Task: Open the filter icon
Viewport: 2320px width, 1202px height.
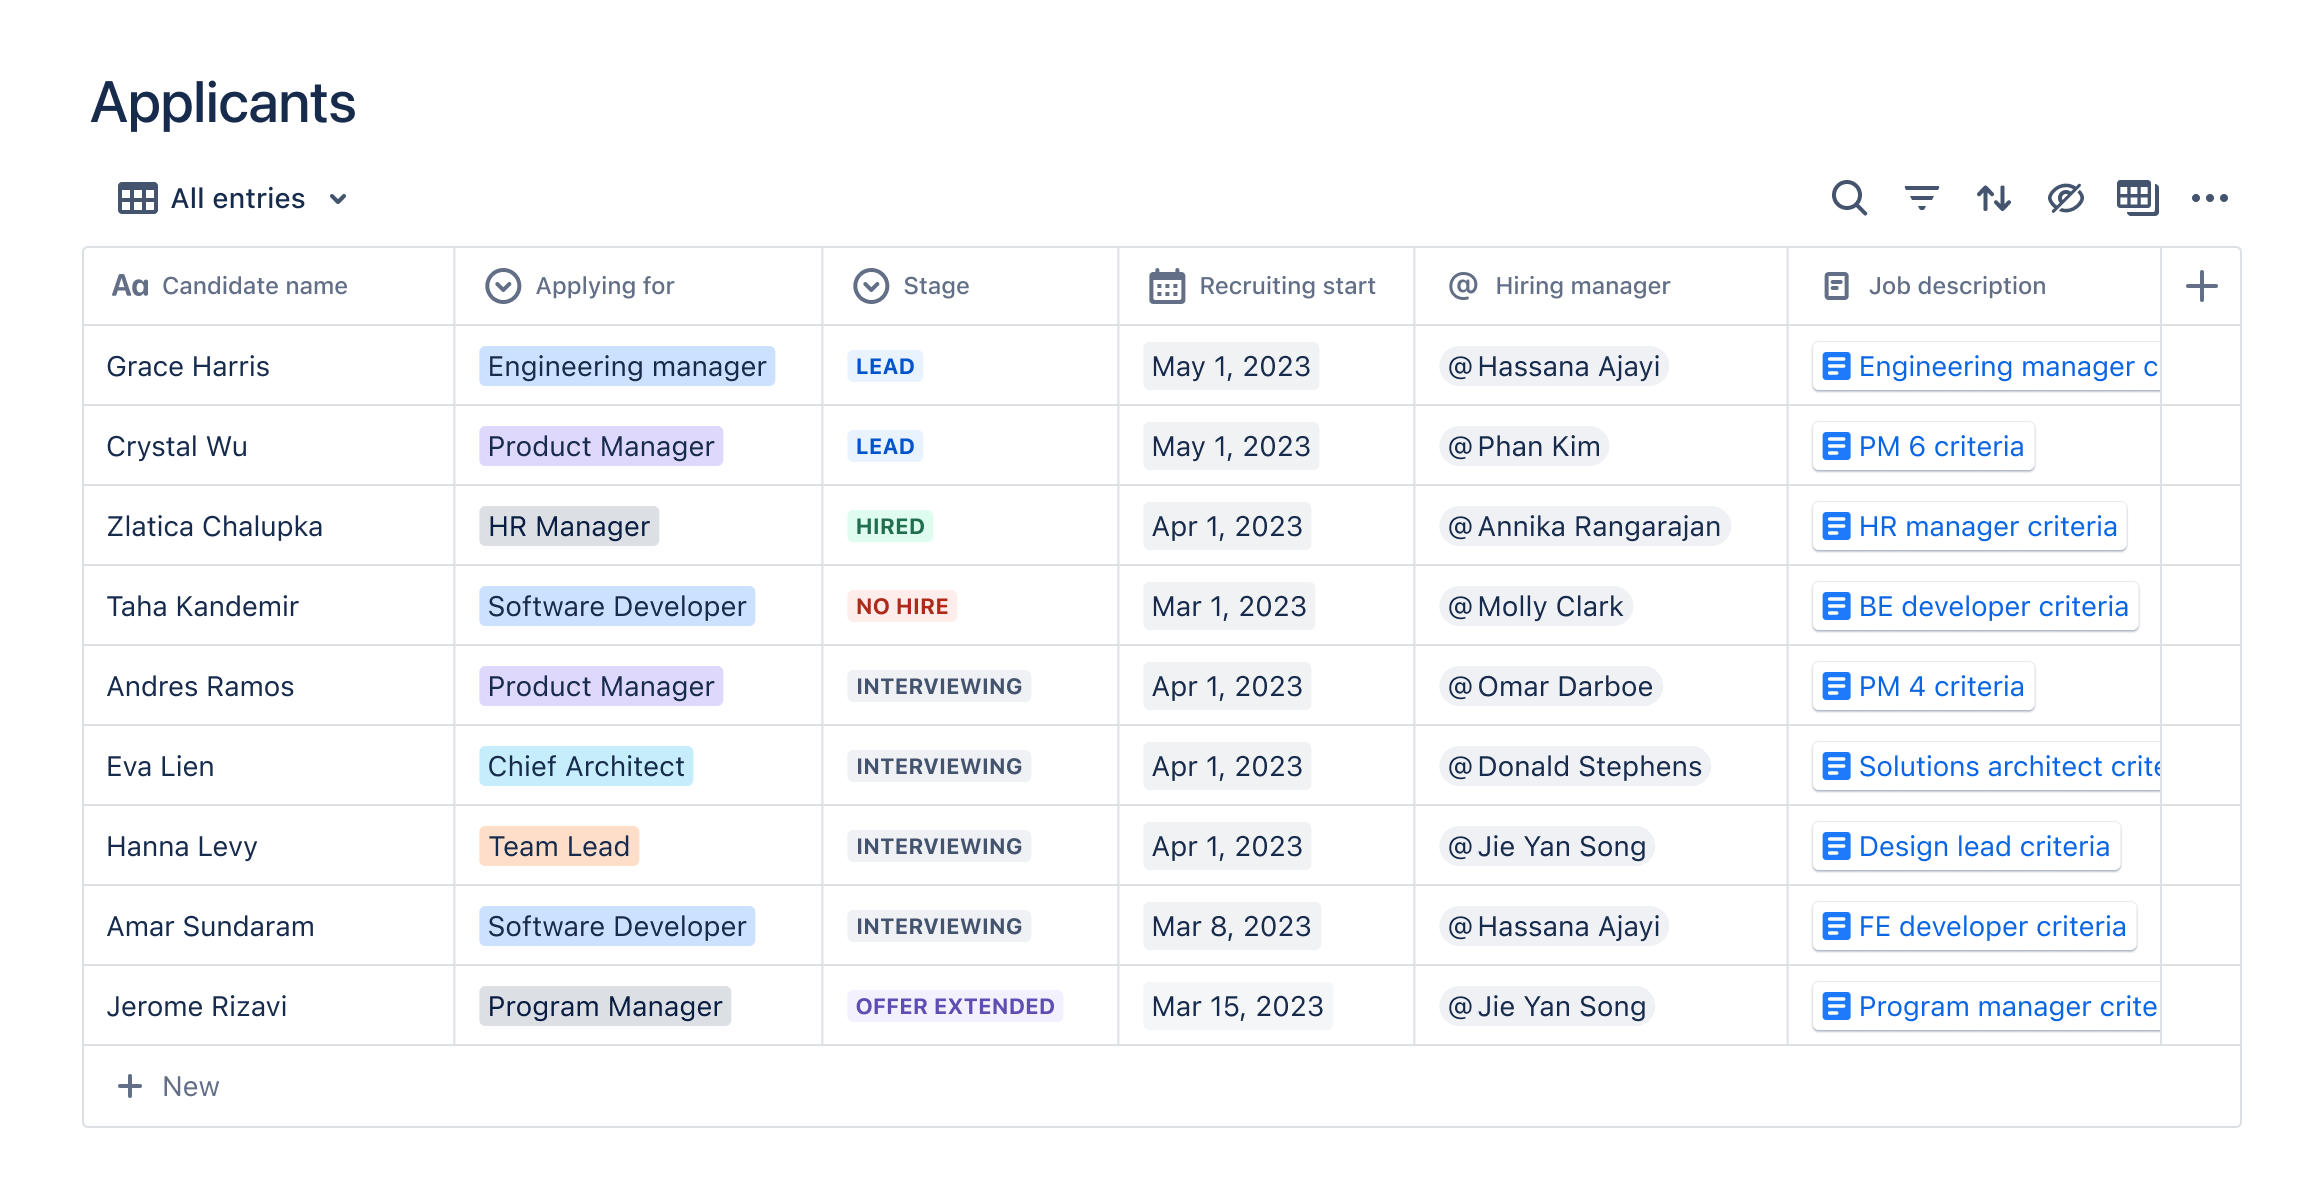Action: click(1921, 198)
